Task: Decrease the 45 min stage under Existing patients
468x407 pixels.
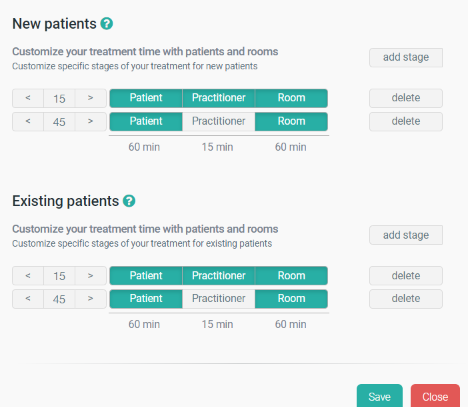Action: pyautogui.click(x=28, y=299)
